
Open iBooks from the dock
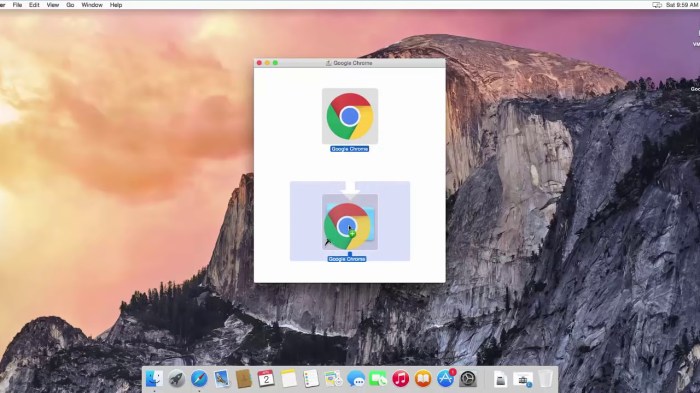point(423,379)
